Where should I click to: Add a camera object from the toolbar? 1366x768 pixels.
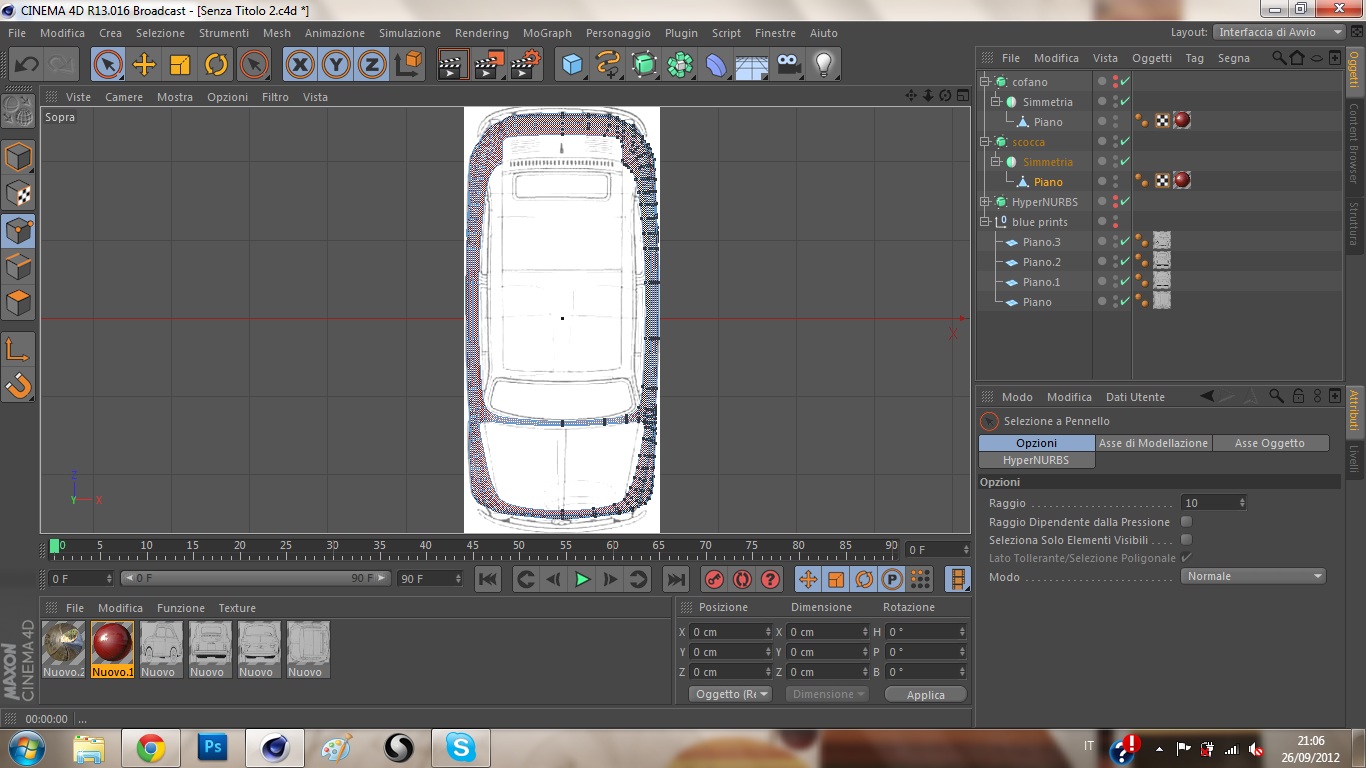(x=789, y=65)
